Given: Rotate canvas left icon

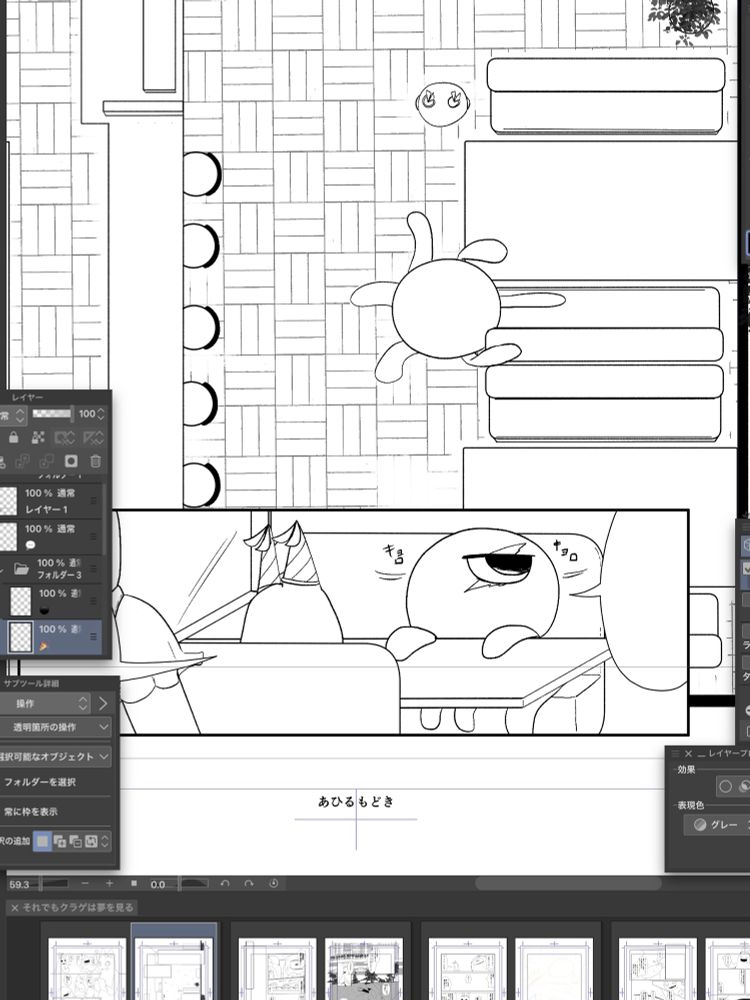Looking at the screenshot, I should pos(224,883).
